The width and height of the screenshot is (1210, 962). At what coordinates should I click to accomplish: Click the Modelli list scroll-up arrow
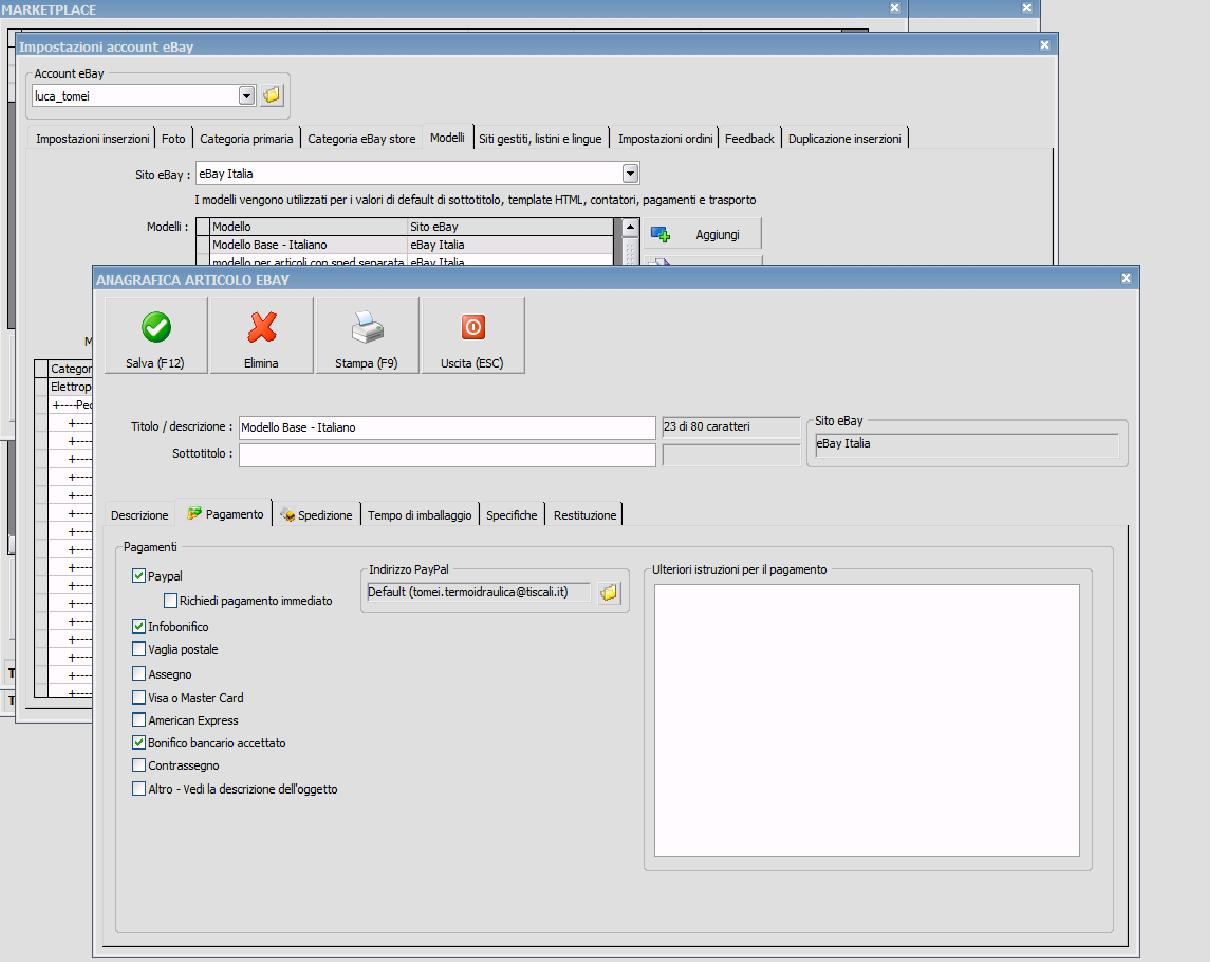(631, 227)
